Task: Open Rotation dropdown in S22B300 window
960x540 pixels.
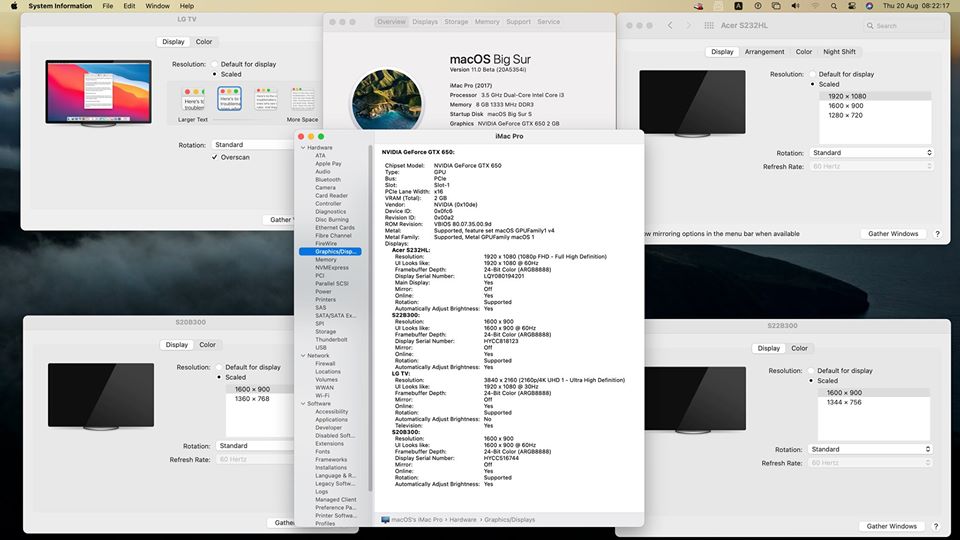Action: [x=870, y=449]
